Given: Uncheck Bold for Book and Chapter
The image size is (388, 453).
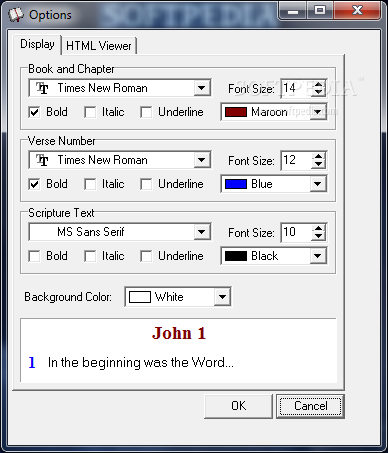Looking at the screenshot, I should [34, 112].
